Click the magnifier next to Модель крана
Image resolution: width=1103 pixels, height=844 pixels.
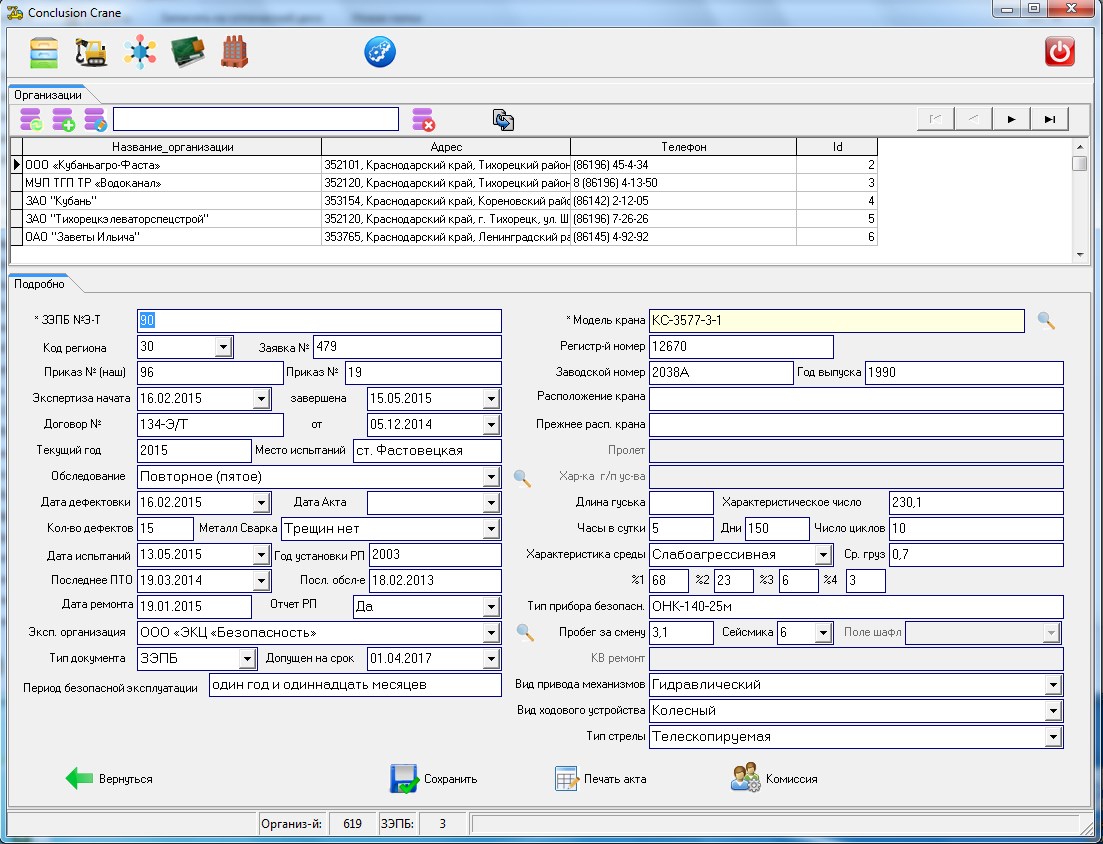tap(1045, 321)
